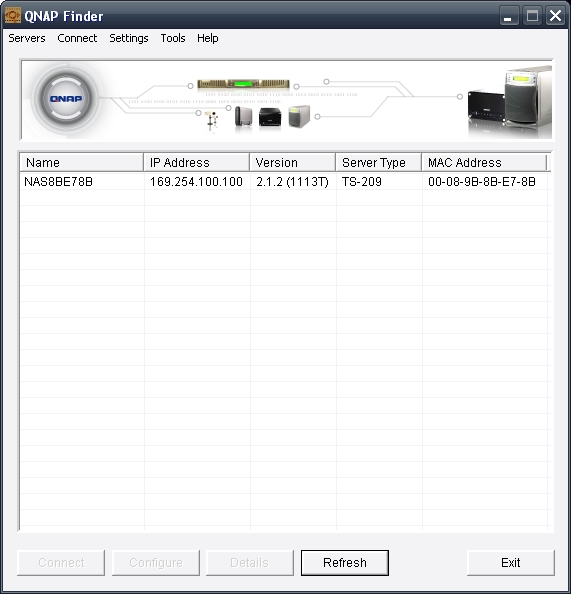This screenshot has height=594, width=571.
Task: Open the Settings menu
Action: pyautogui.click(x=128, y=38)
